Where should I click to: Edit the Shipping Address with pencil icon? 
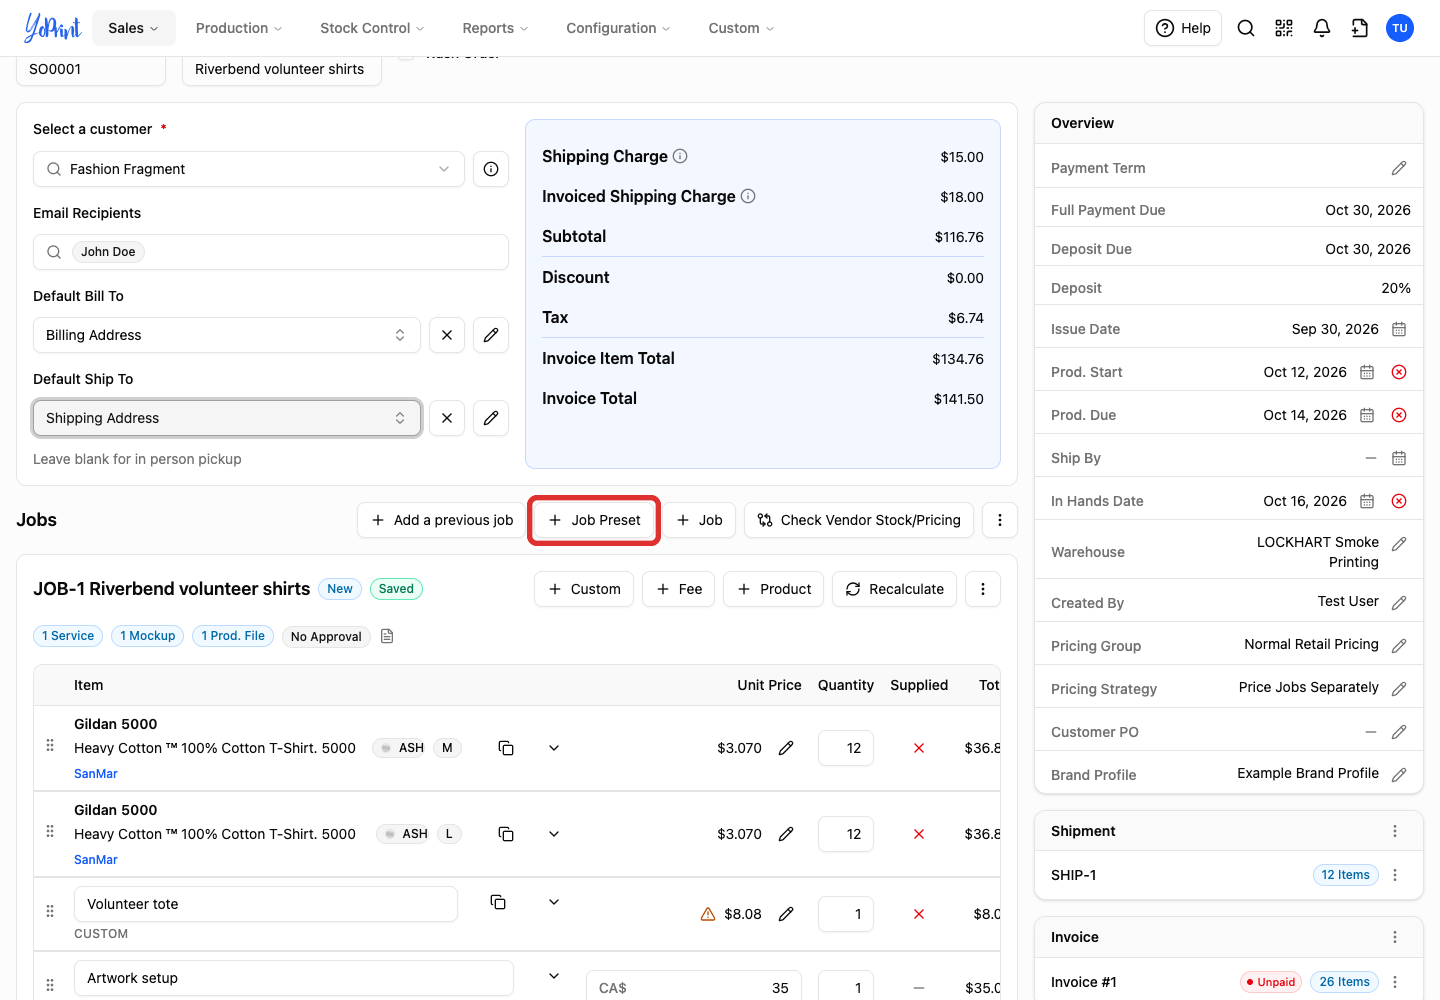pyautogui.click(x=491, y=418)
